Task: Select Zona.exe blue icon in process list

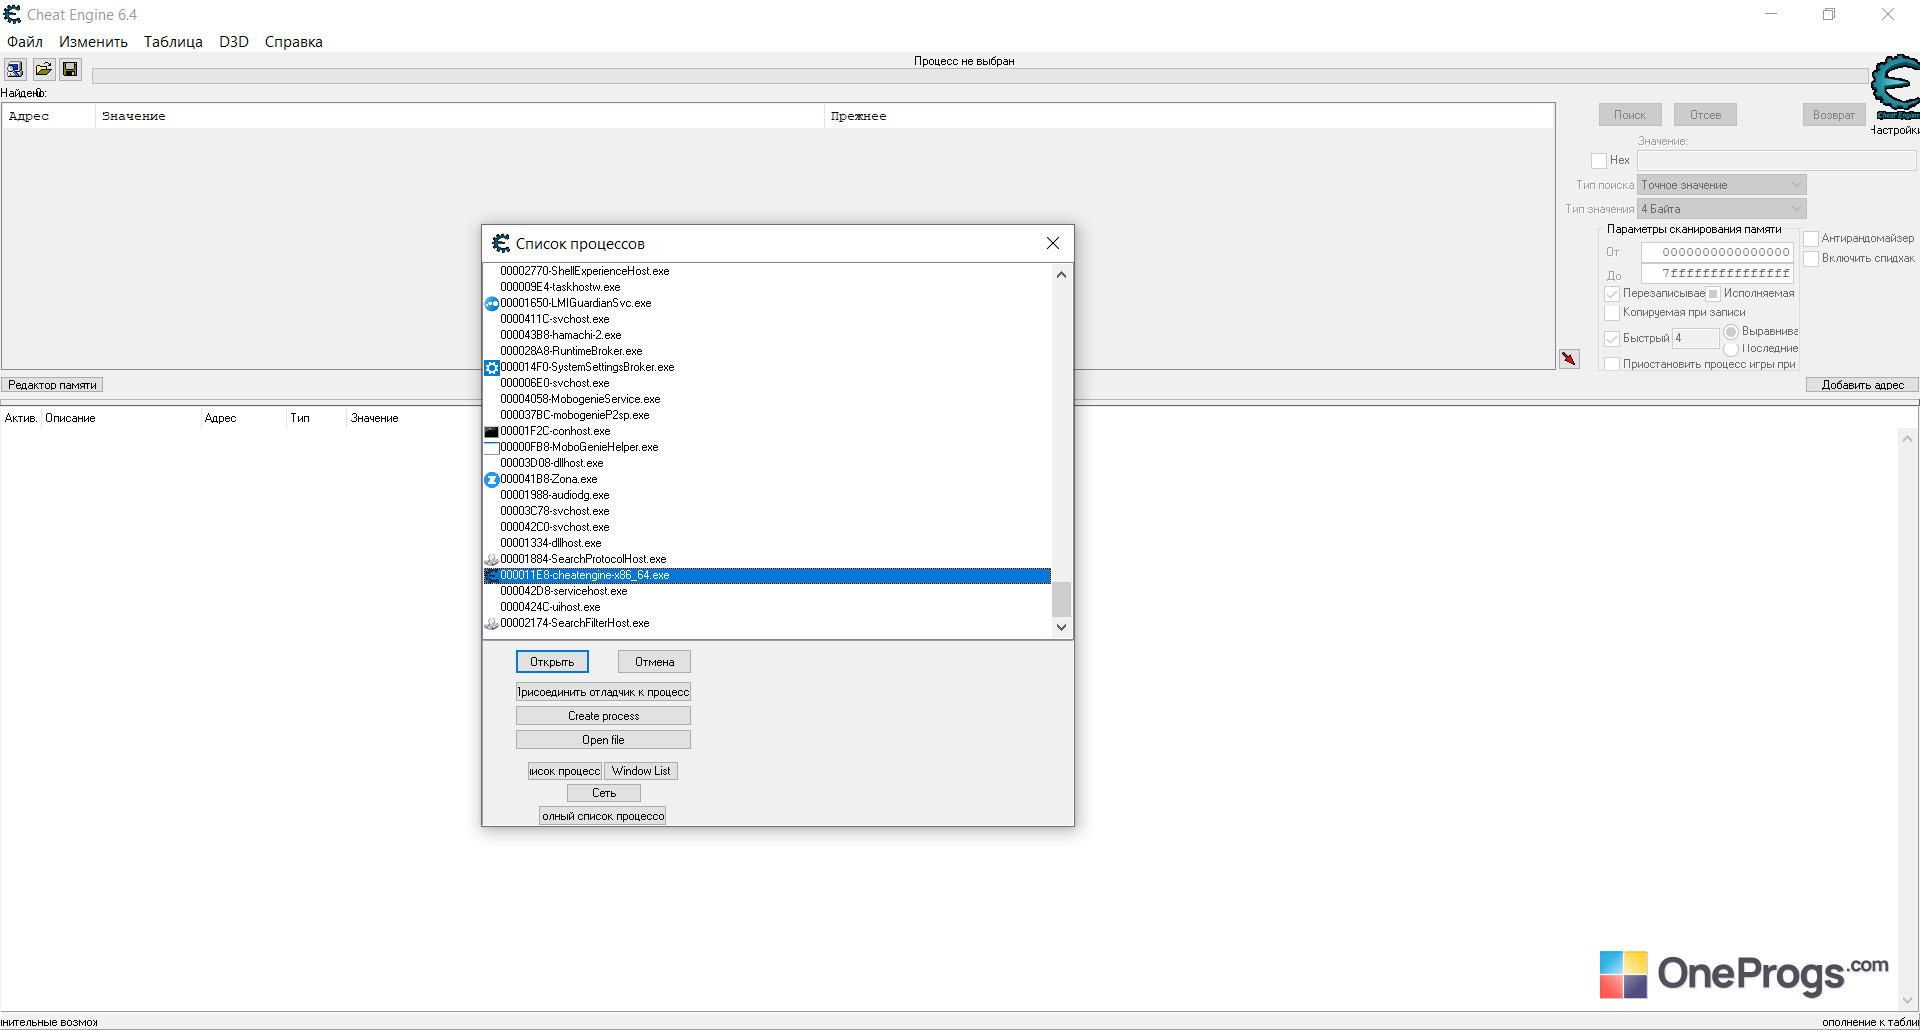Action: click(x=491, y=479)
